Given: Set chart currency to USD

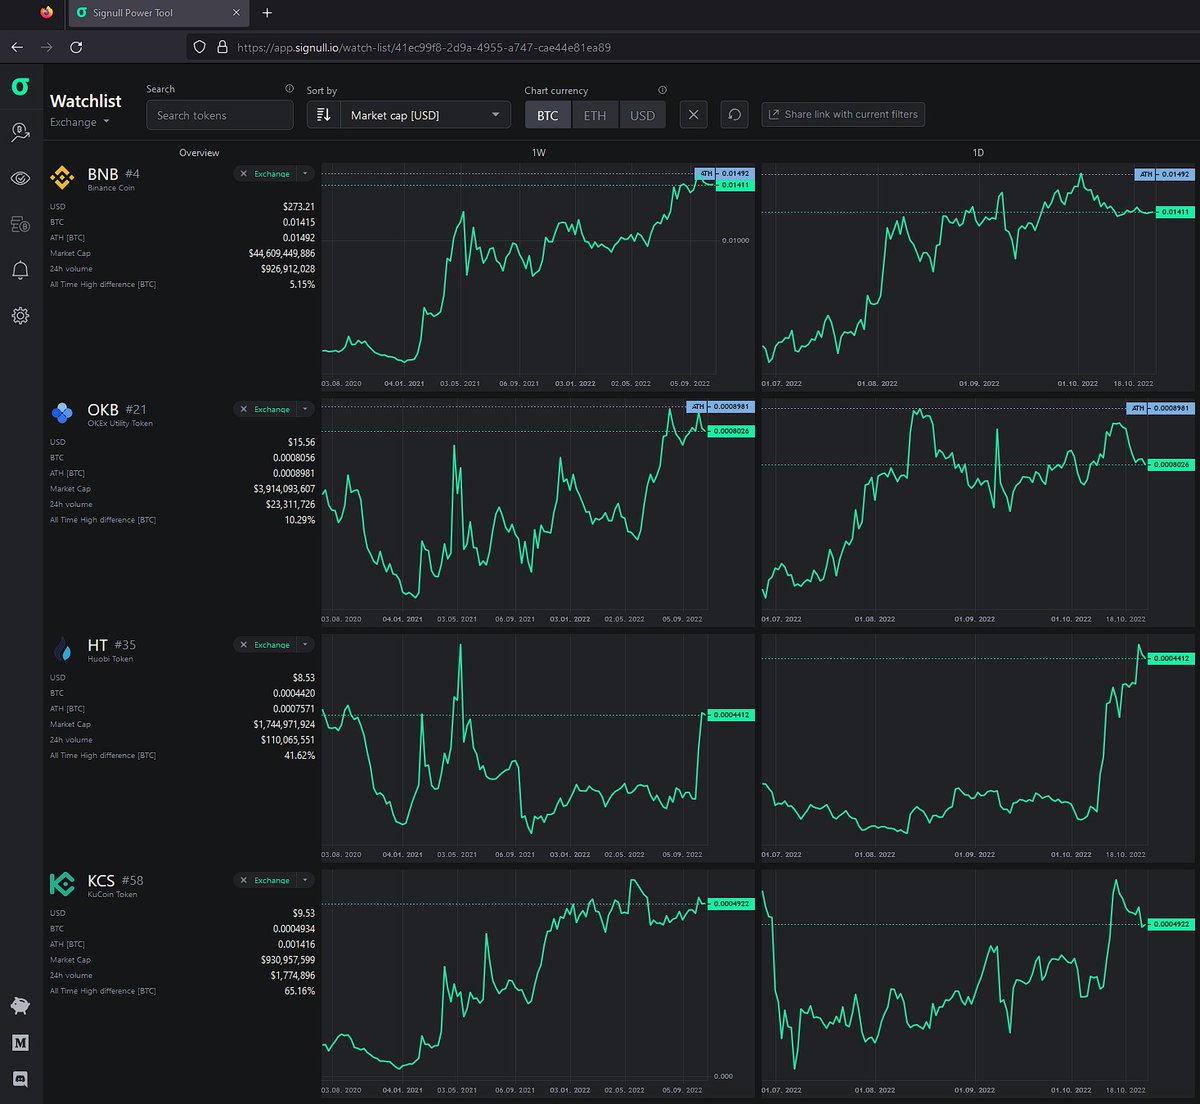Looking at the screenshot, I should 643,115.
